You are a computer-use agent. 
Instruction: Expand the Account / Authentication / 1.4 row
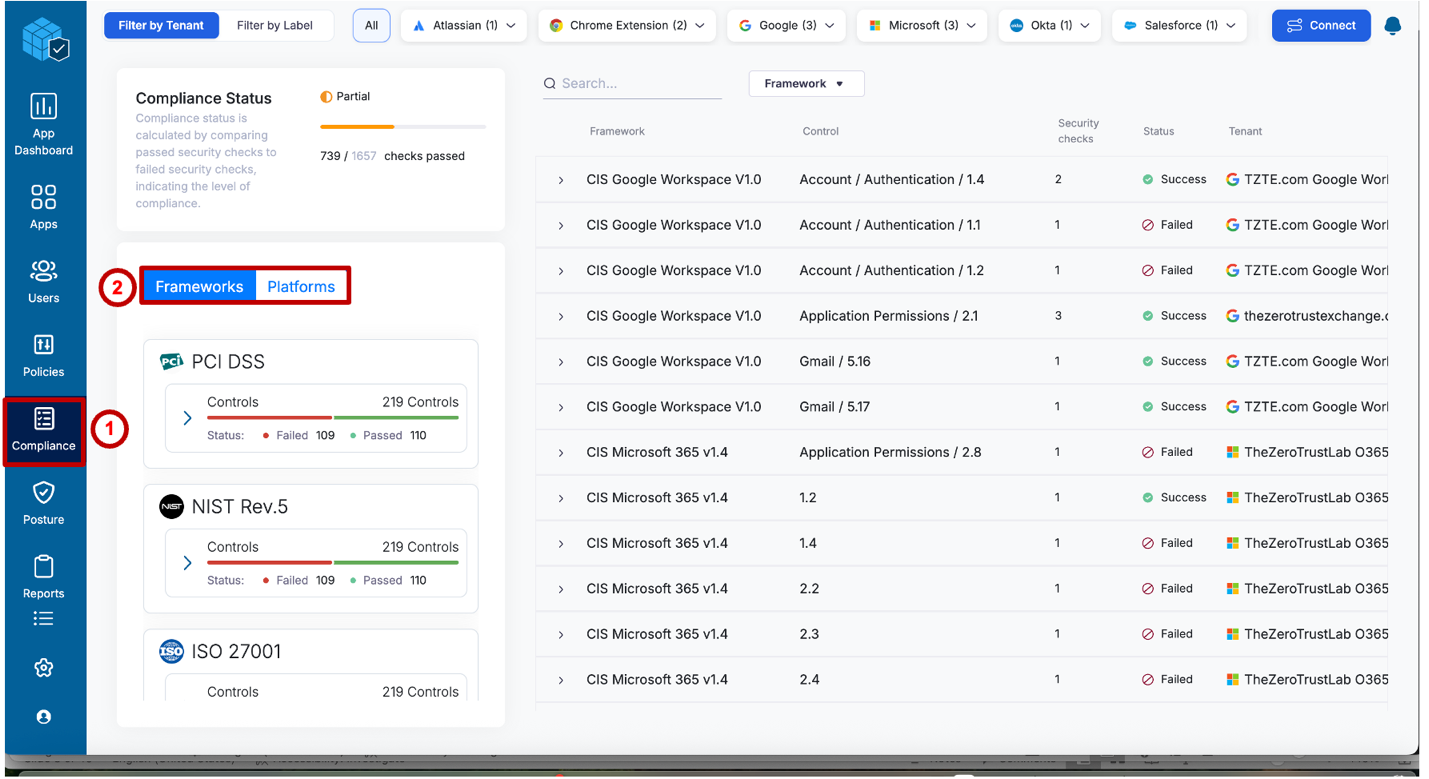point(561,180)
